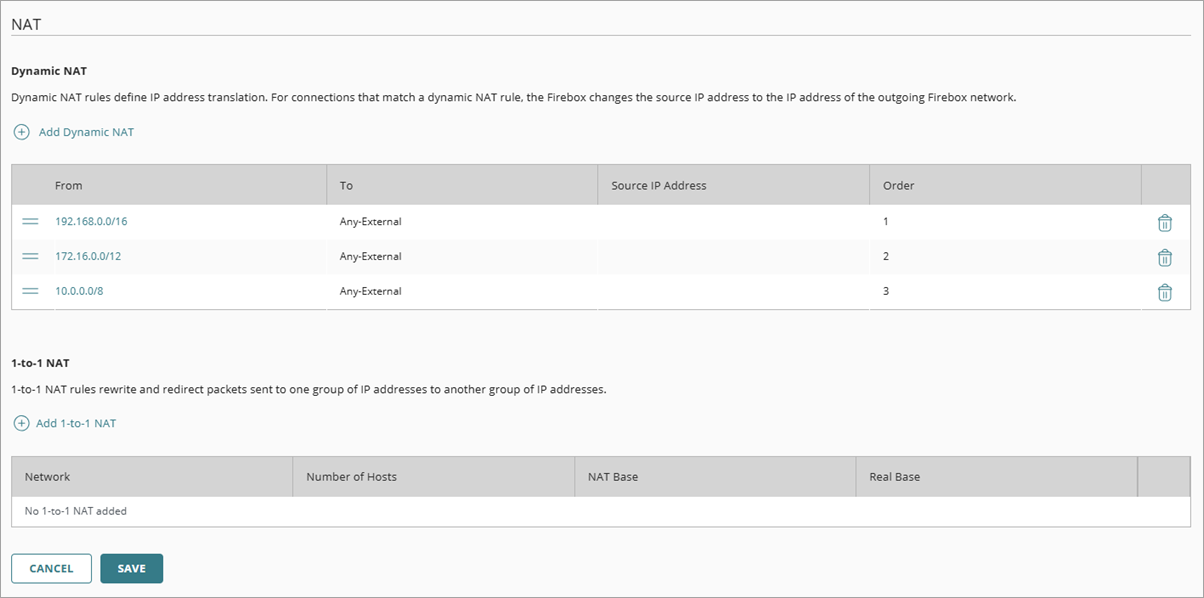
Task: Click the From column header
Action: [x=66, y=185]
